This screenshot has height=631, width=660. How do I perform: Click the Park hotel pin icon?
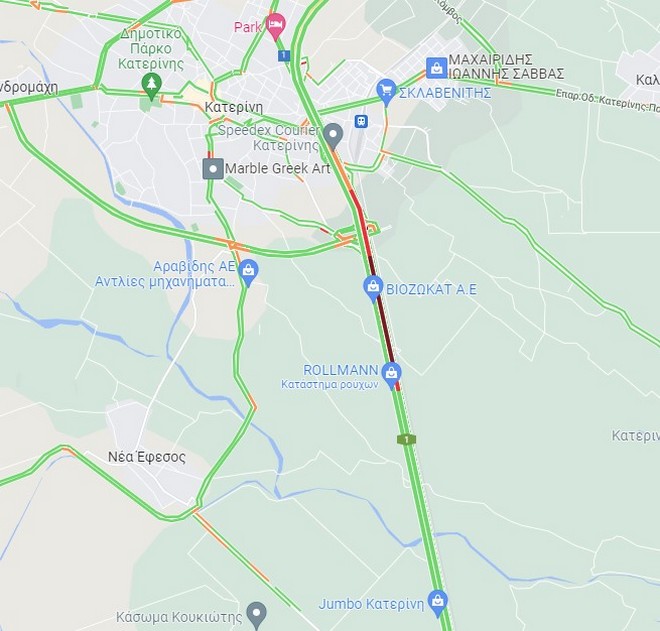click(x=276, y=26)
